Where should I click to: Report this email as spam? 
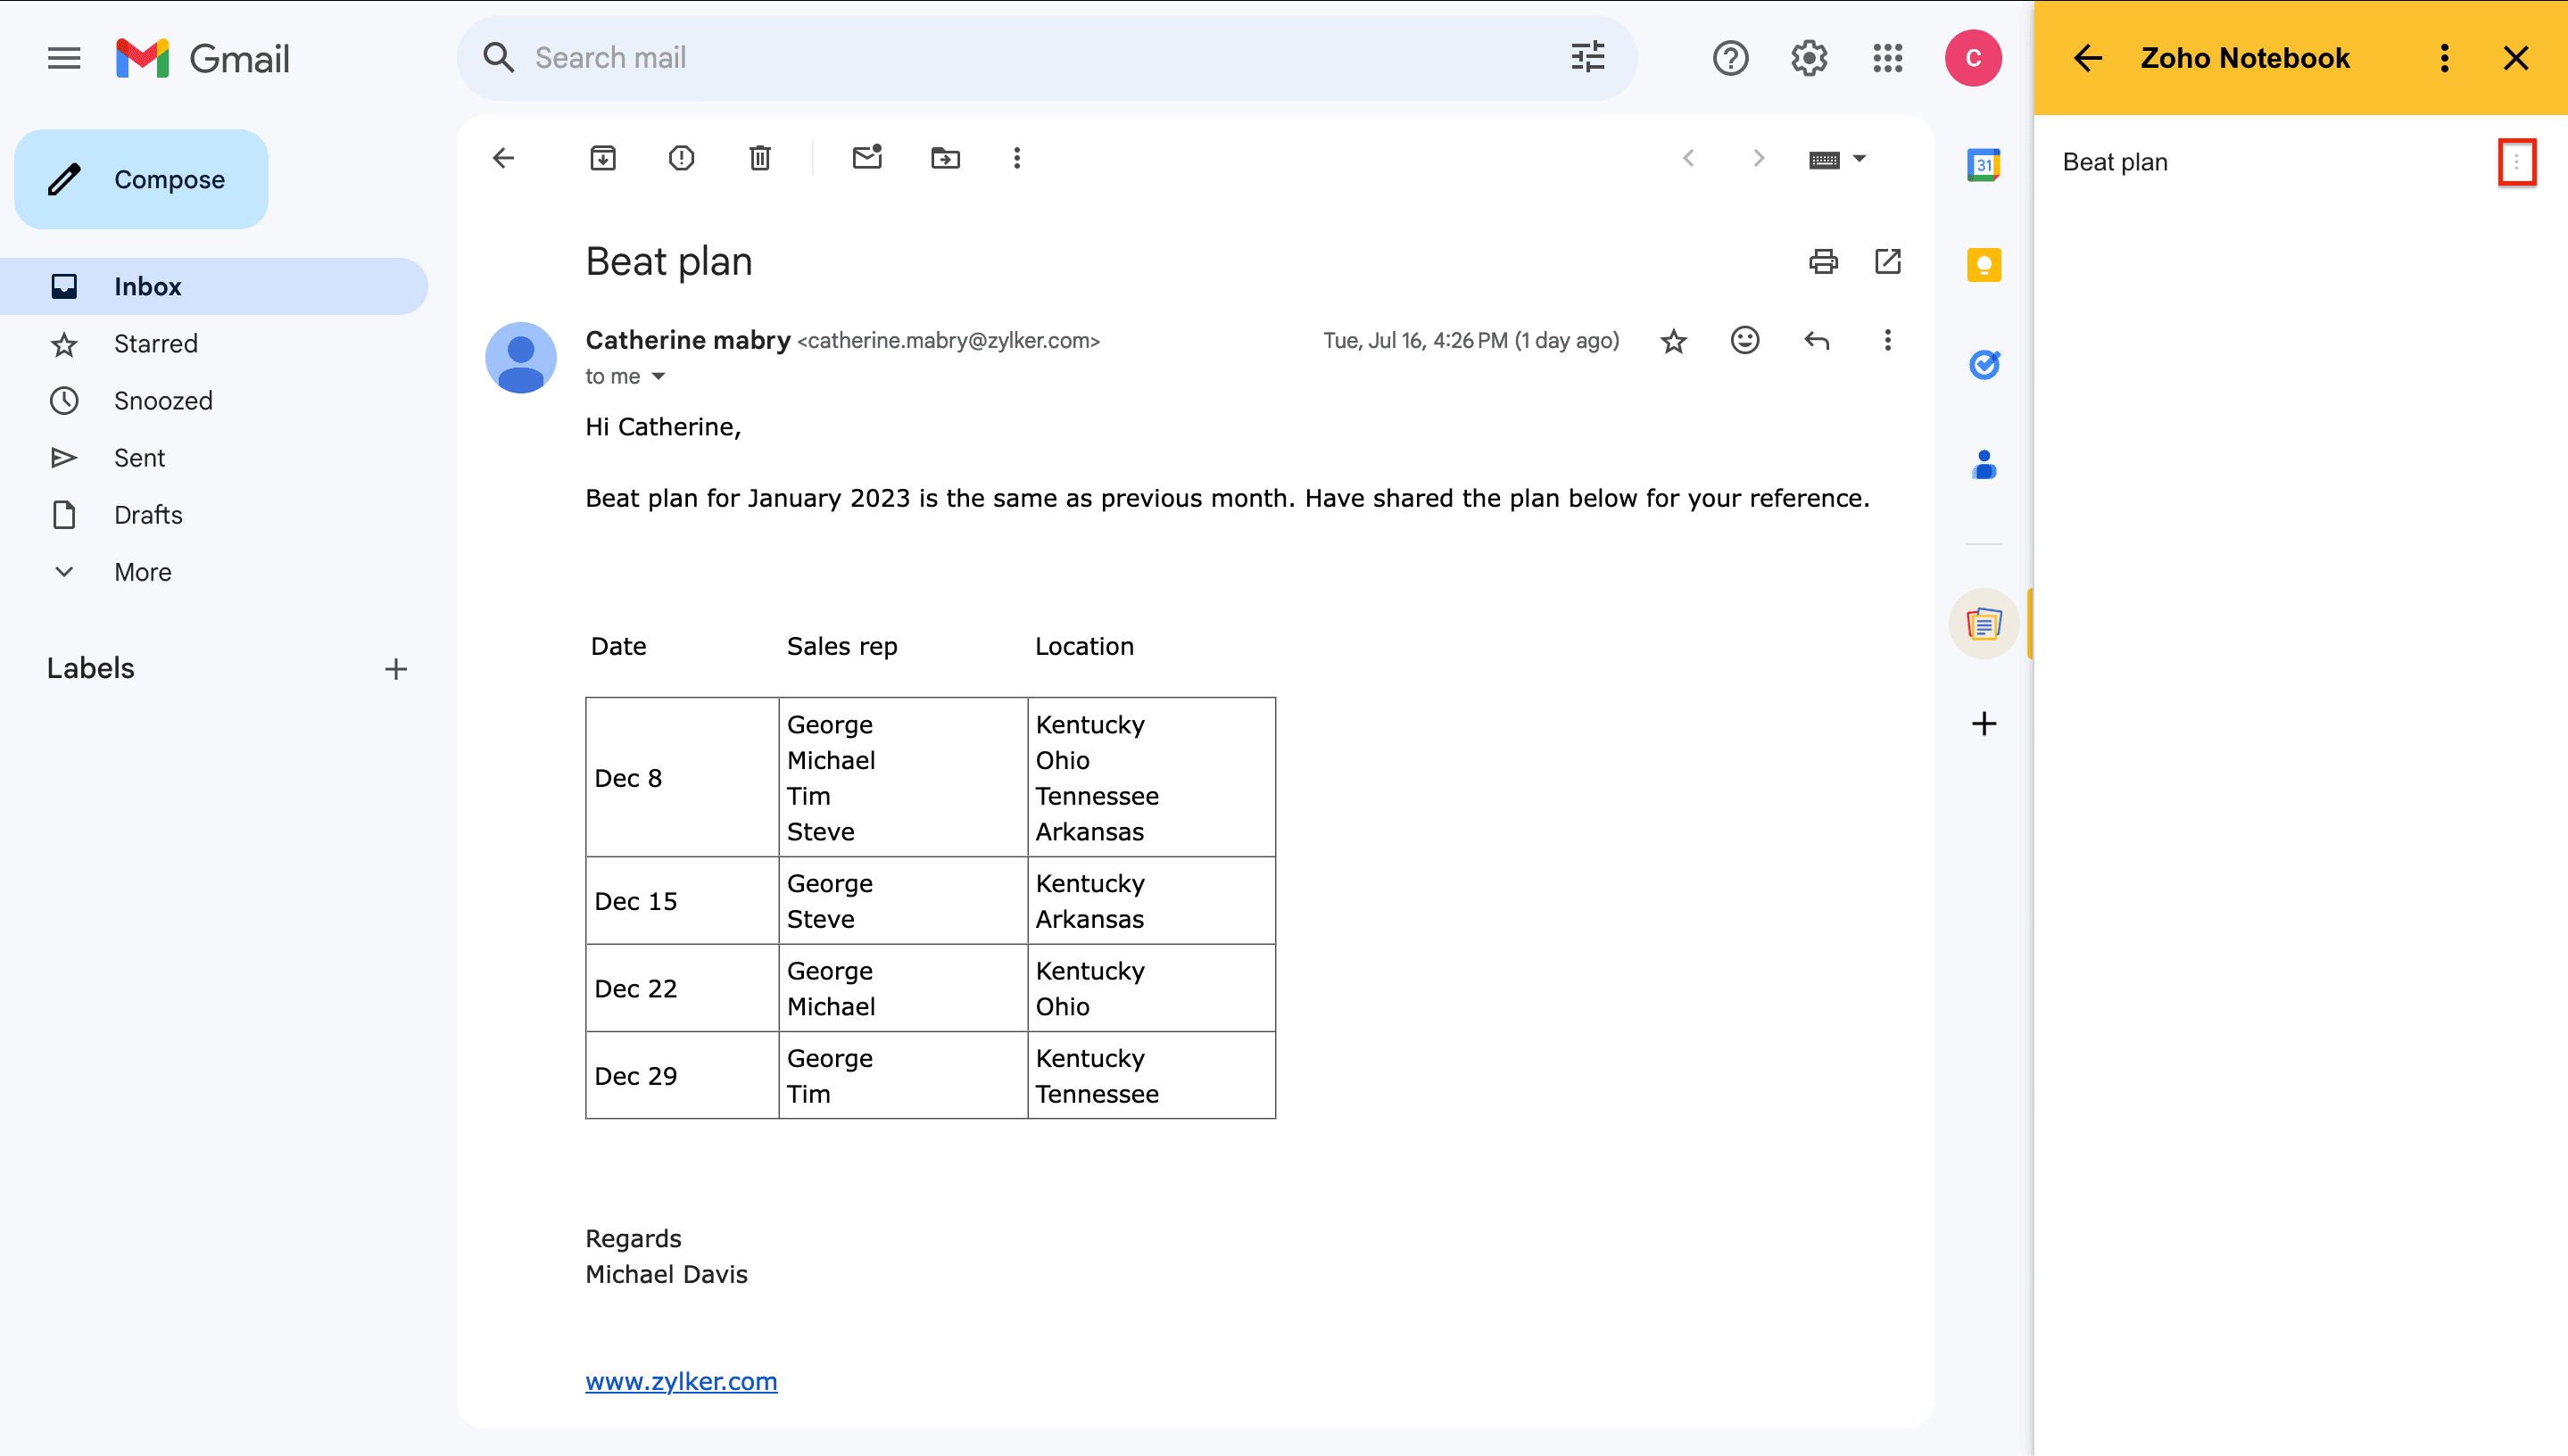coord(681,158)
